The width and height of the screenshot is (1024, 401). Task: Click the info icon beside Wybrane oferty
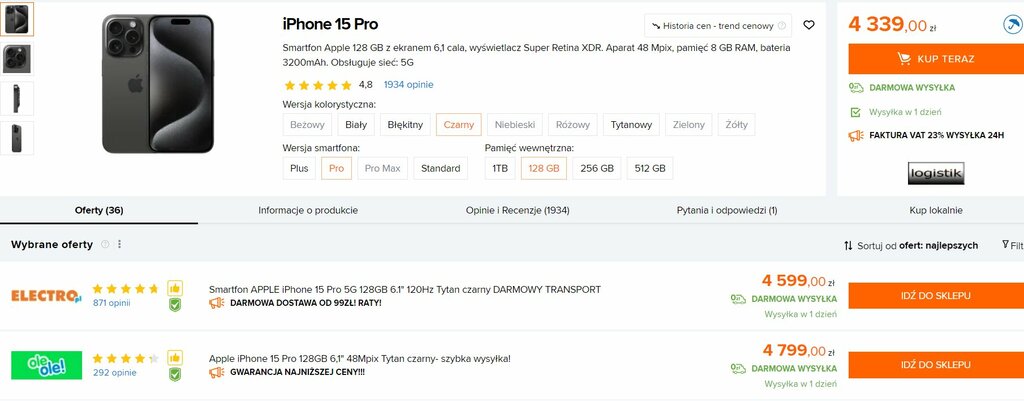pos(105,244)
